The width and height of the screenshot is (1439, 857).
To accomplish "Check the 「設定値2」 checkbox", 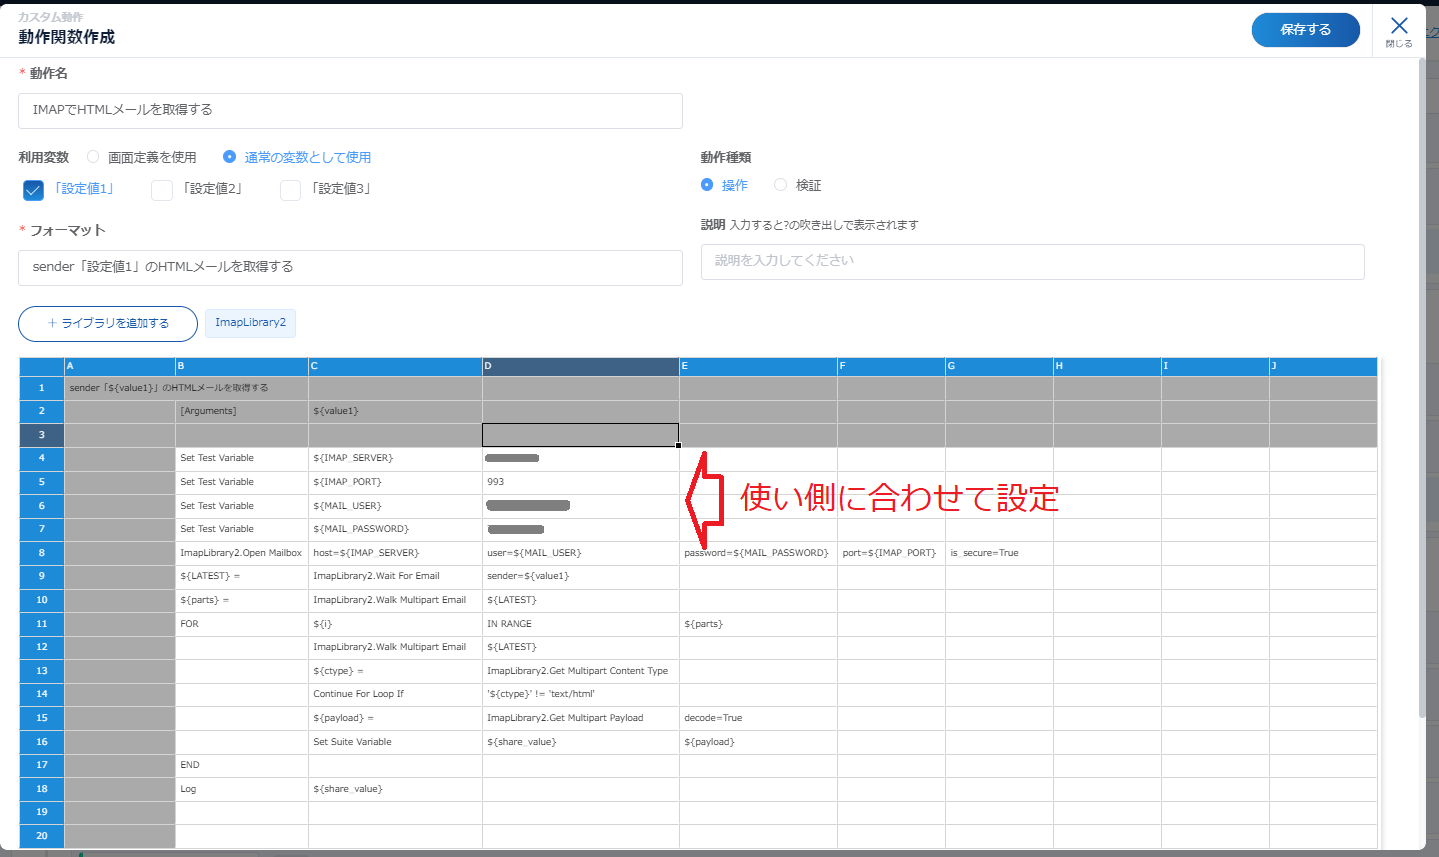I will 162,189.
